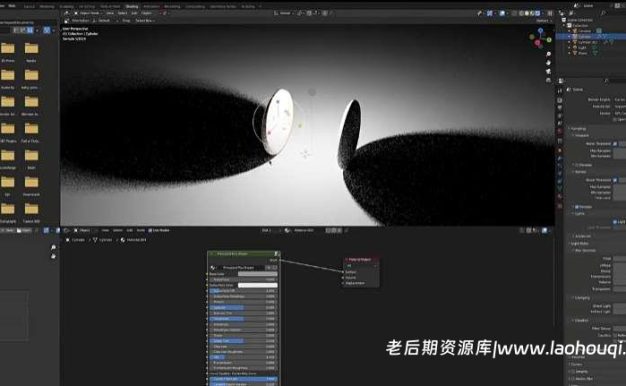Switch to the Modeling workspace tab

point(47,6)
